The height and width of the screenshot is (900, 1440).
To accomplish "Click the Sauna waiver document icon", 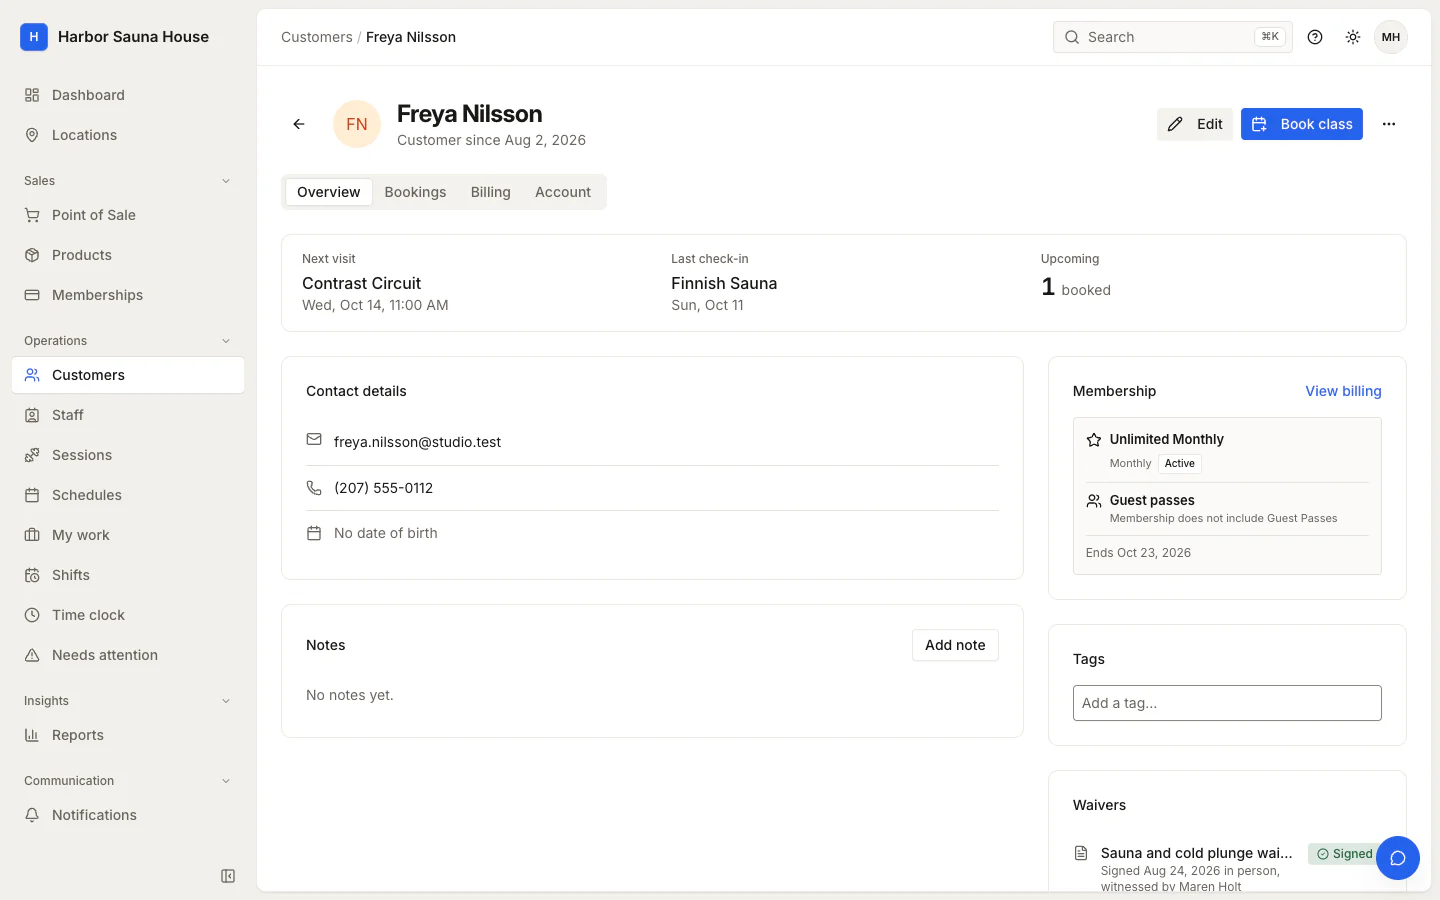I will click(x=1081, y=853).
